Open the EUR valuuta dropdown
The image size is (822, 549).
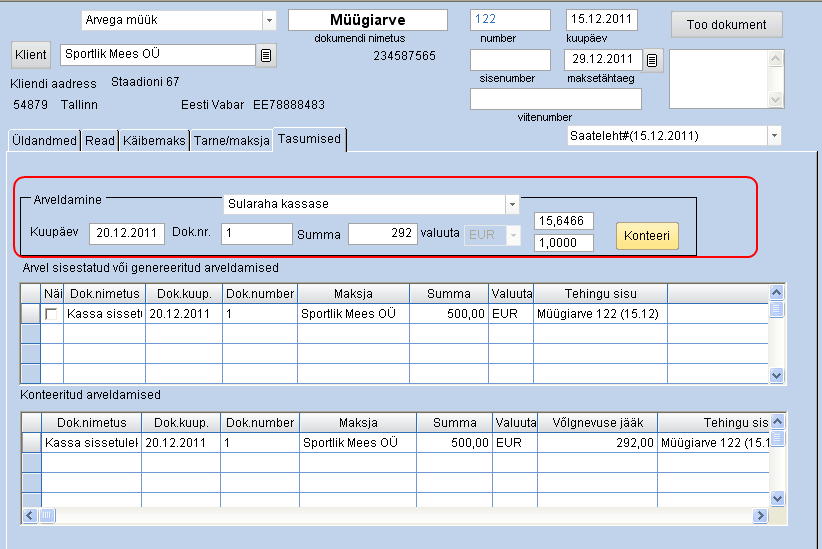tap(513, 235)
